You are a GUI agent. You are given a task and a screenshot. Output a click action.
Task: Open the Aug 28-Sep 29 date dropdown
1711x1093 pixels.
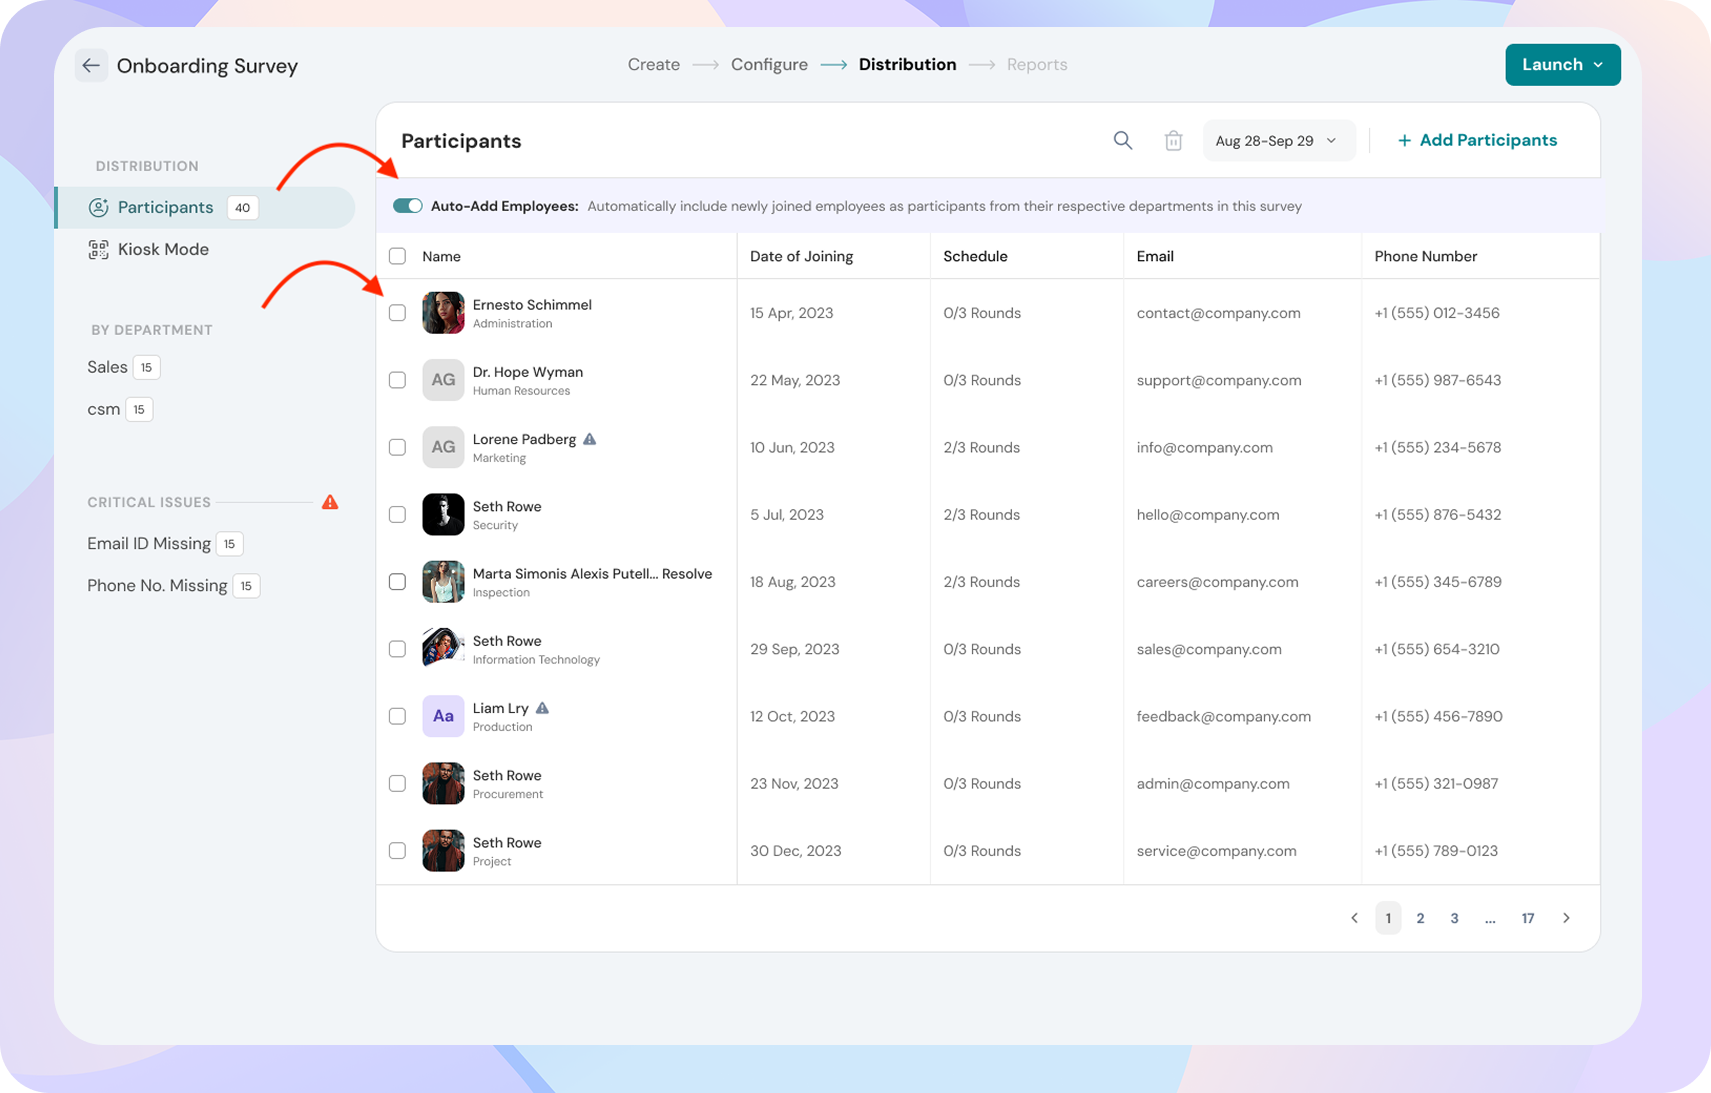point(1277,141)
